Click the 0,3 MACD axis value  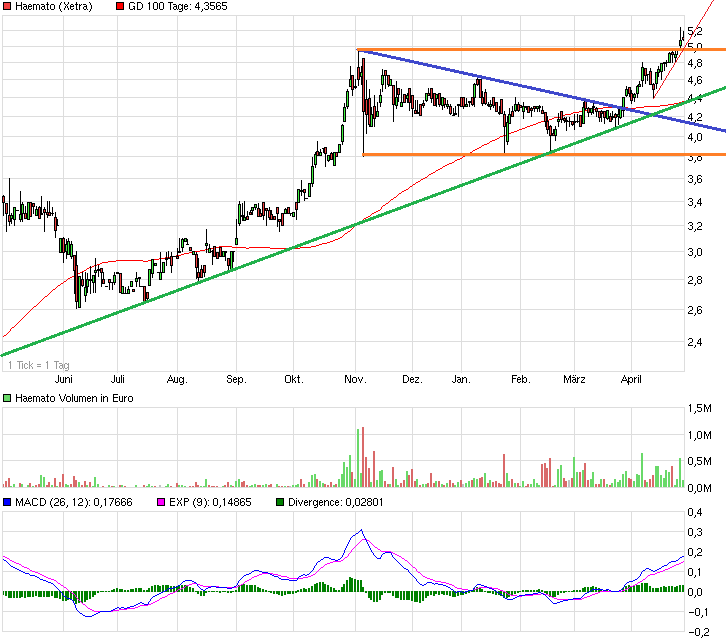point(695,532)
